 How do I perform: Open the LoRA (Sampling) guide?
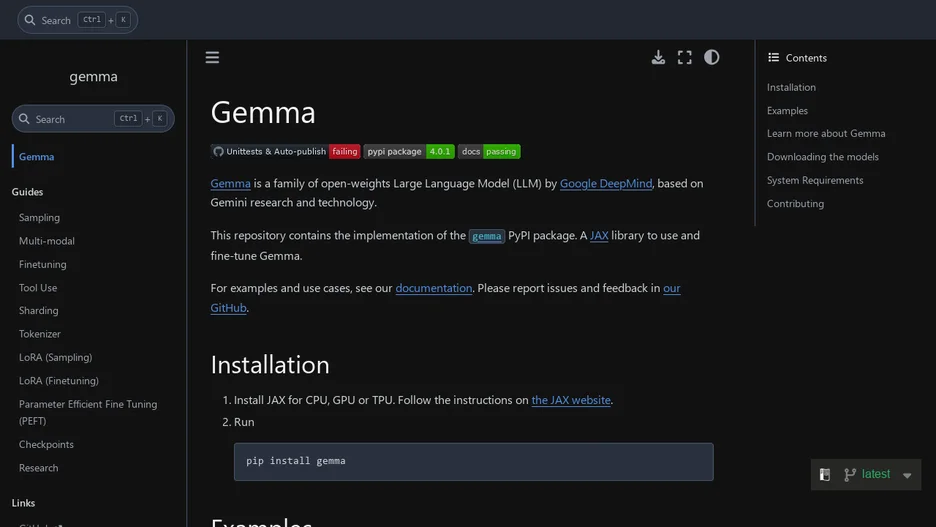click(56, 357)
